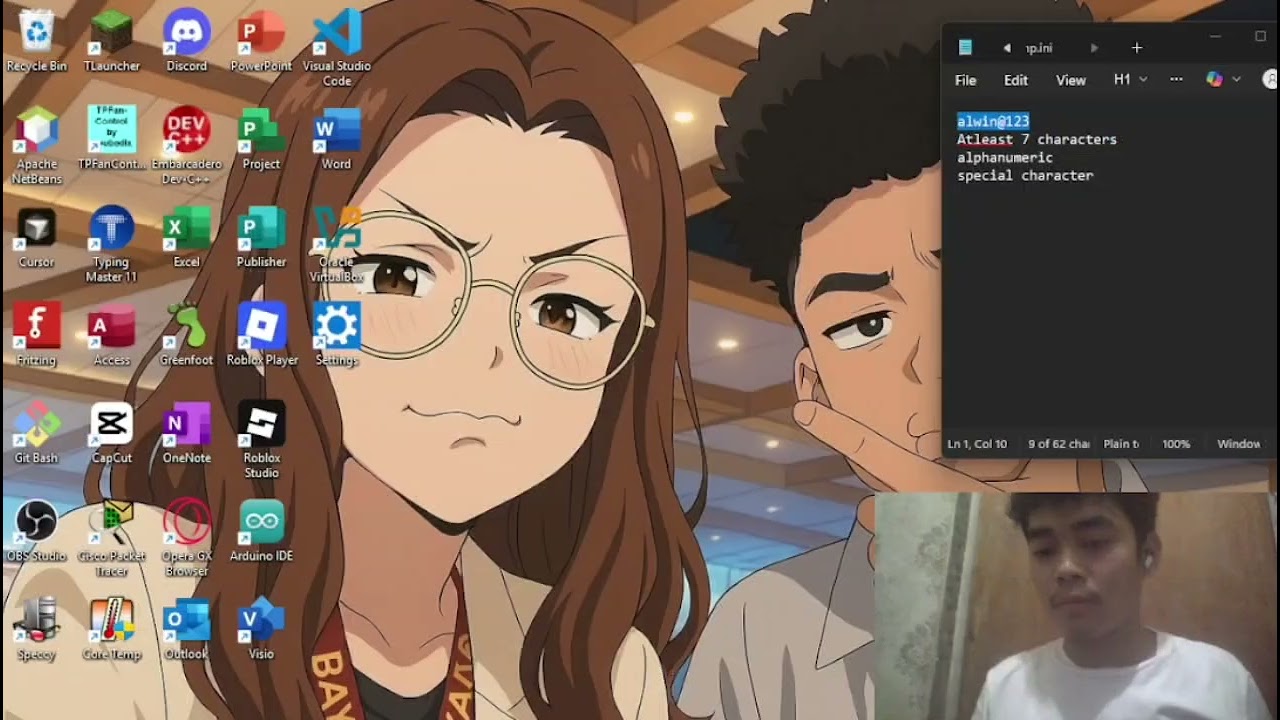Open the Access desktop shortcut
The image size is (1280, 720).
click(x=111, y=335)
